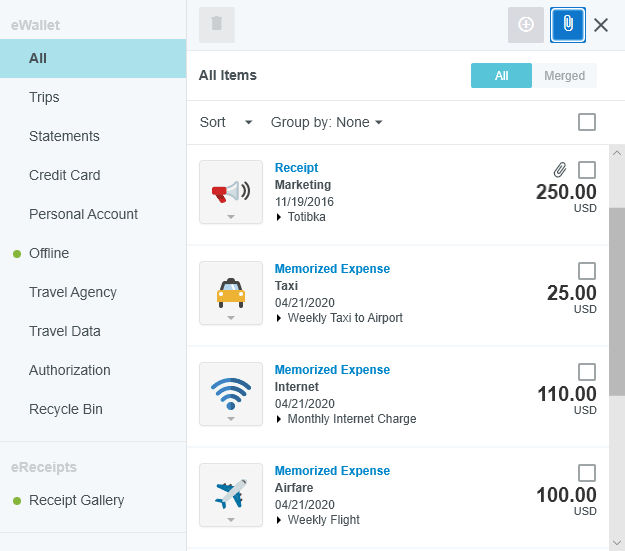625x551 pixels.
Task: Click the blue paperclip attach button
Action: 568,25
